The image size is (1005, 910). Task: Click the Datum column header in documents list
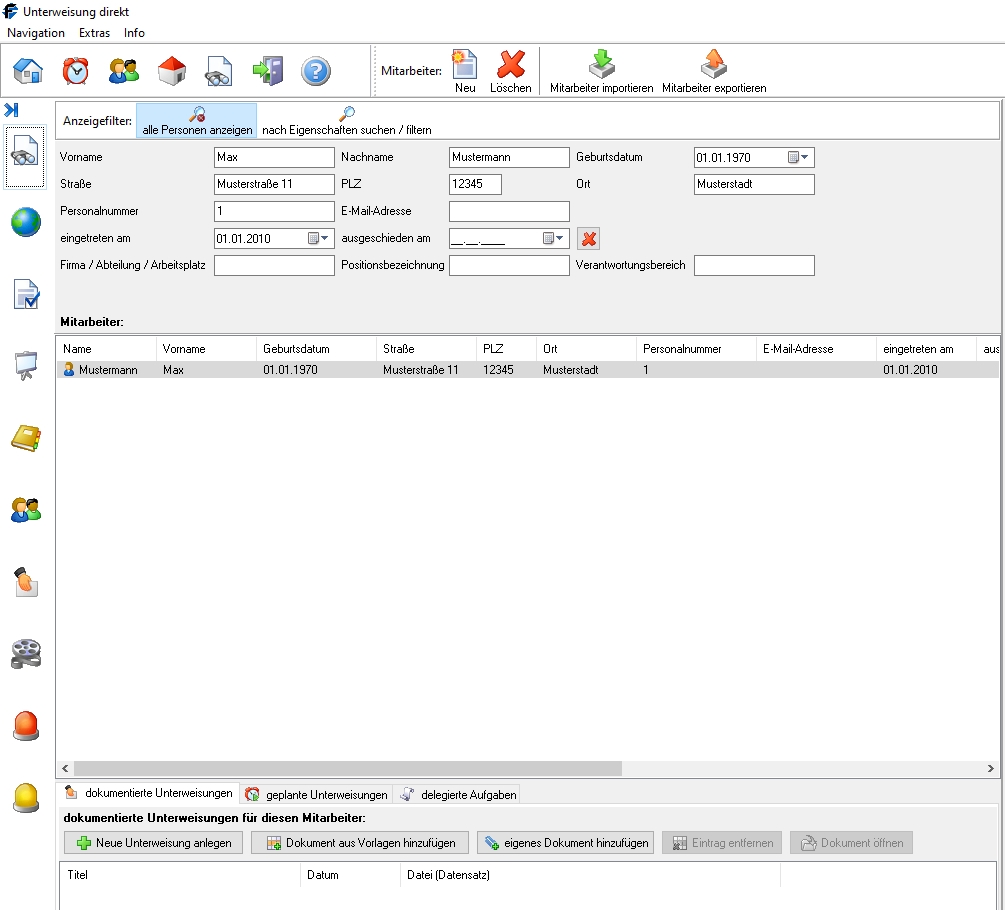tap(350, 875)
